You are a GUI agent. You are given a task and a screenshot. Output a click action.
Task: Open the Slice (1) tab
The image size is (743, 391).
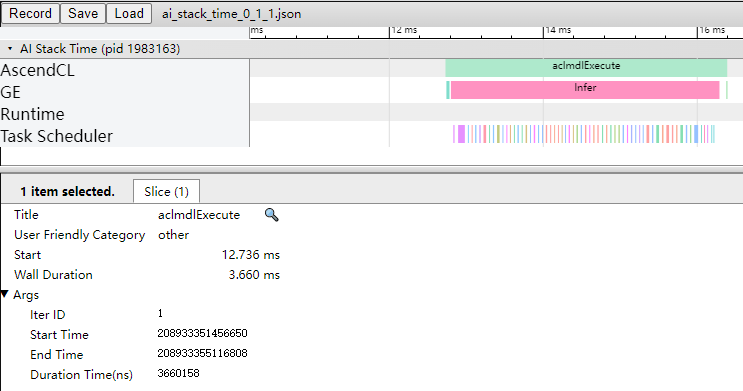tap(166, 191)
